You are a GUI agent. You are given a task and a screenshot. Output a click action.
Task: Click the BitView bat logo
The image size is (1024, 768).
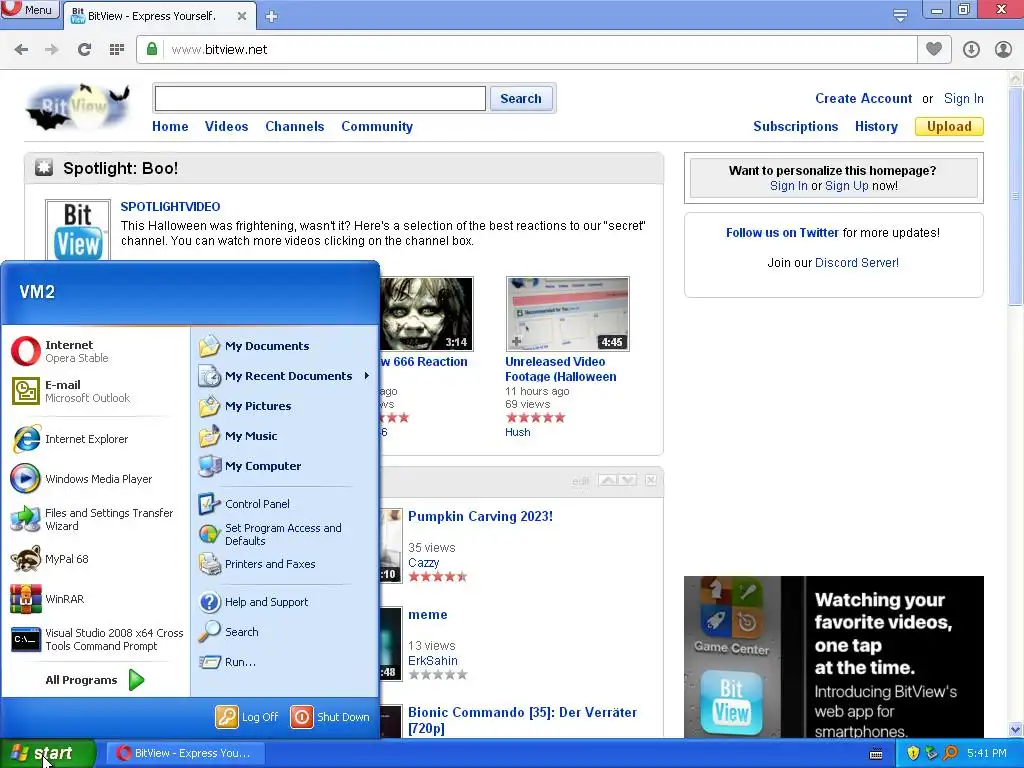77,106
